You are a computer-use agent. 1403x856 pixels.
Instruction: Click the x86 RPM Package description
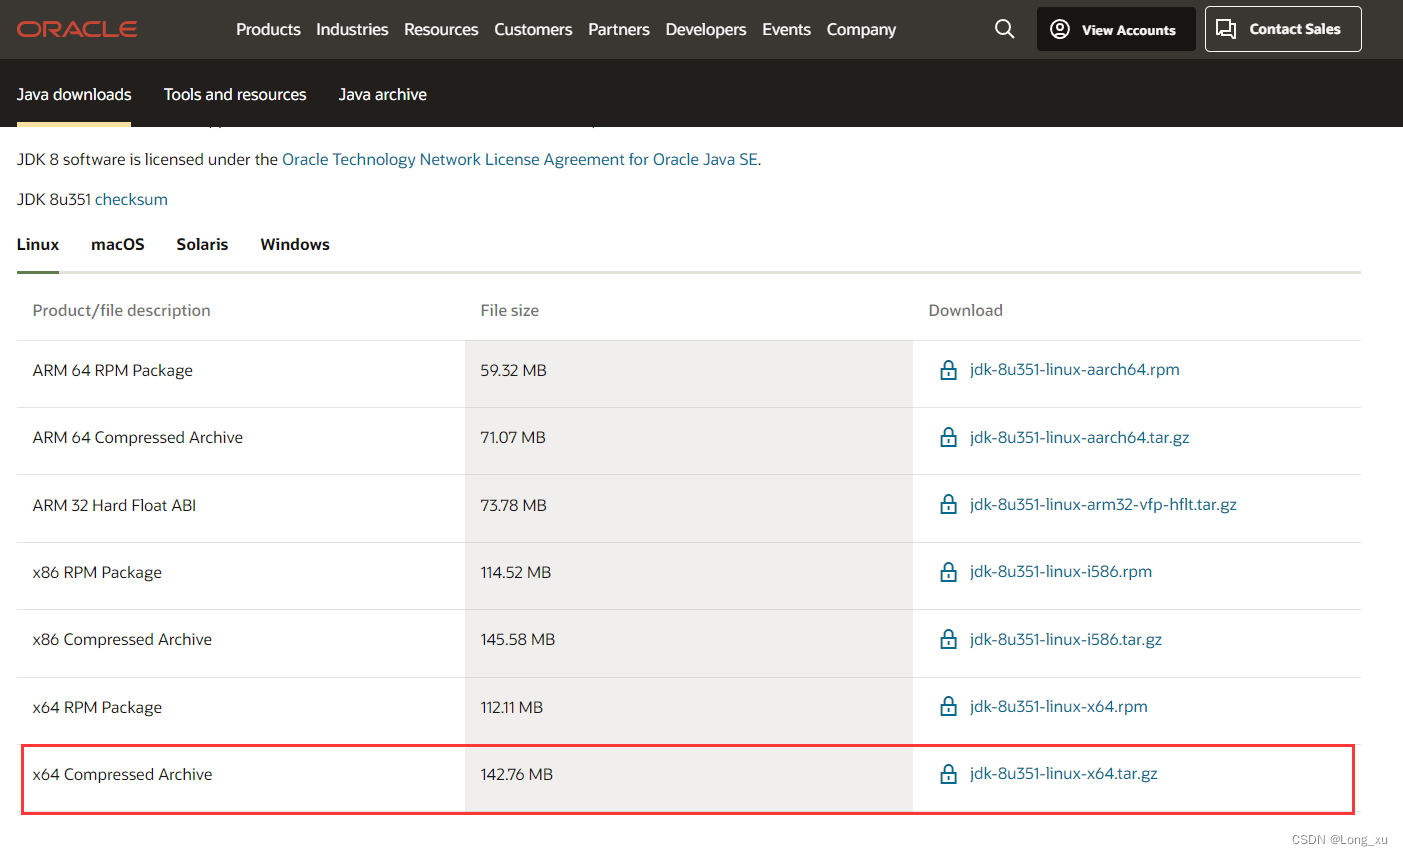point(97,572)
